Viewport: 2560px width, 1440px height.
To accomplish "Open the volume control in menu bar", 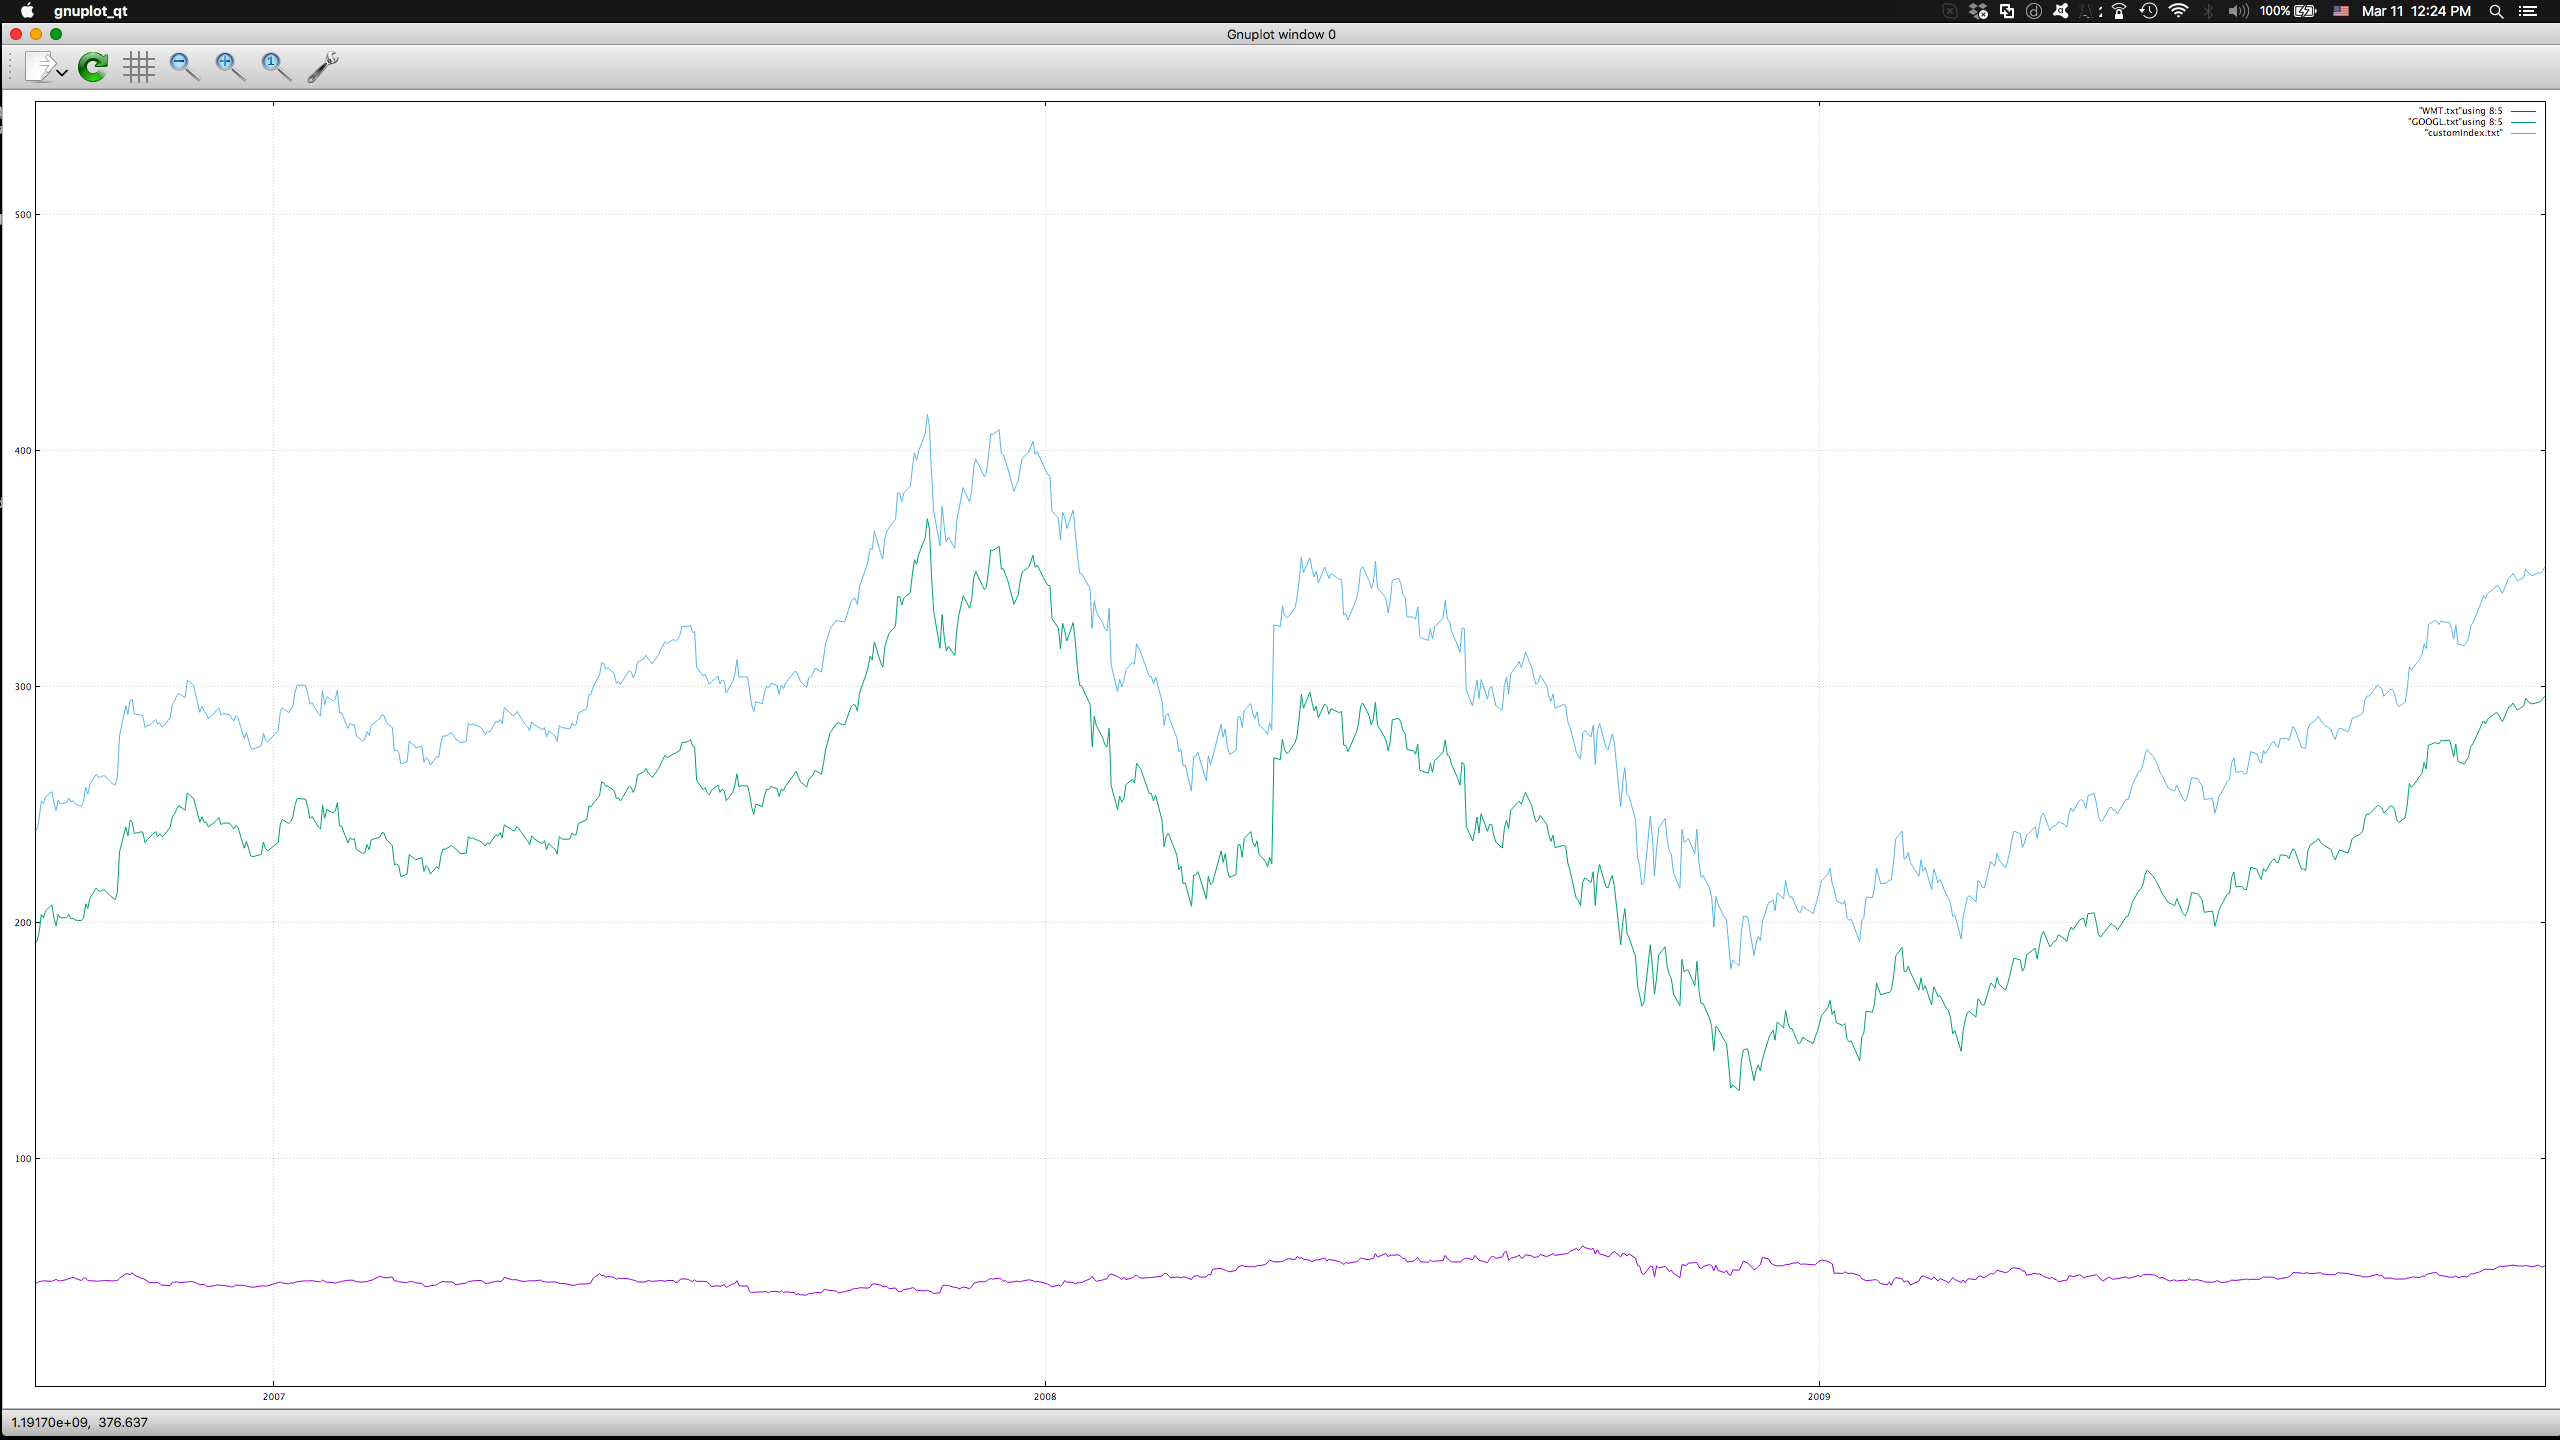I will pos(2238,11).
